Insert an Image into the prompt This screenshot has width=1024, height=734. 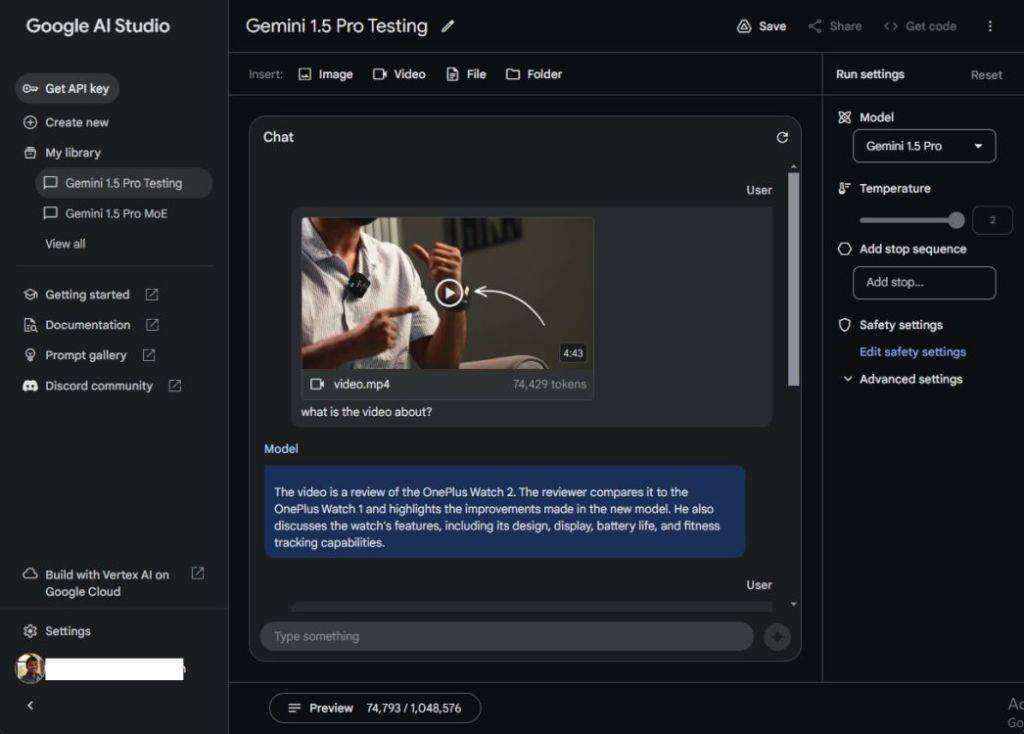tap(326, 74)
